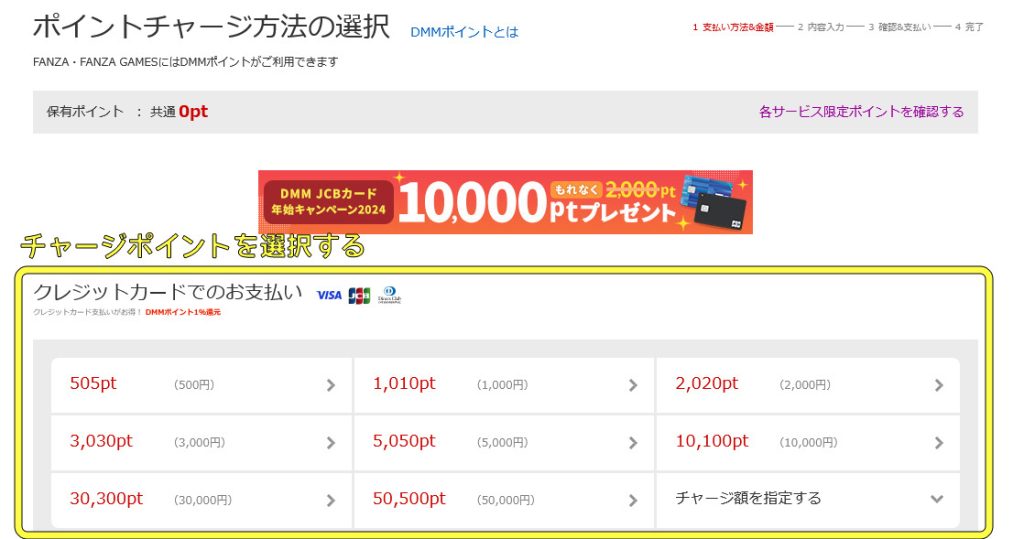
Task: Click the 0pt held points value
Action: [x=193, y=112]
